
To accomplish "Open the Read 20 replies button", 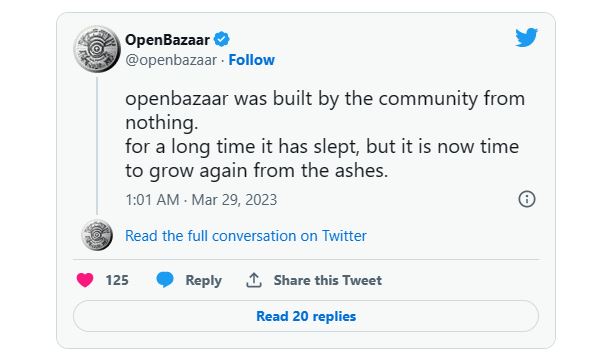I will [306, 316].
